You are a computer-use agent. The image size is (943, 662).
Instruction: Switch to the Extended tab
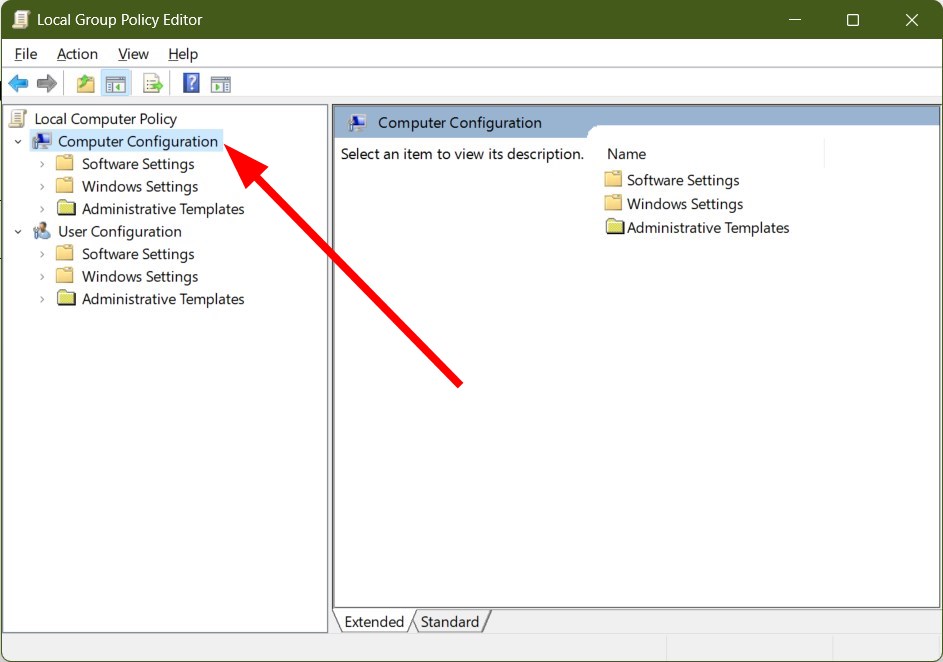tap(373, 622)
